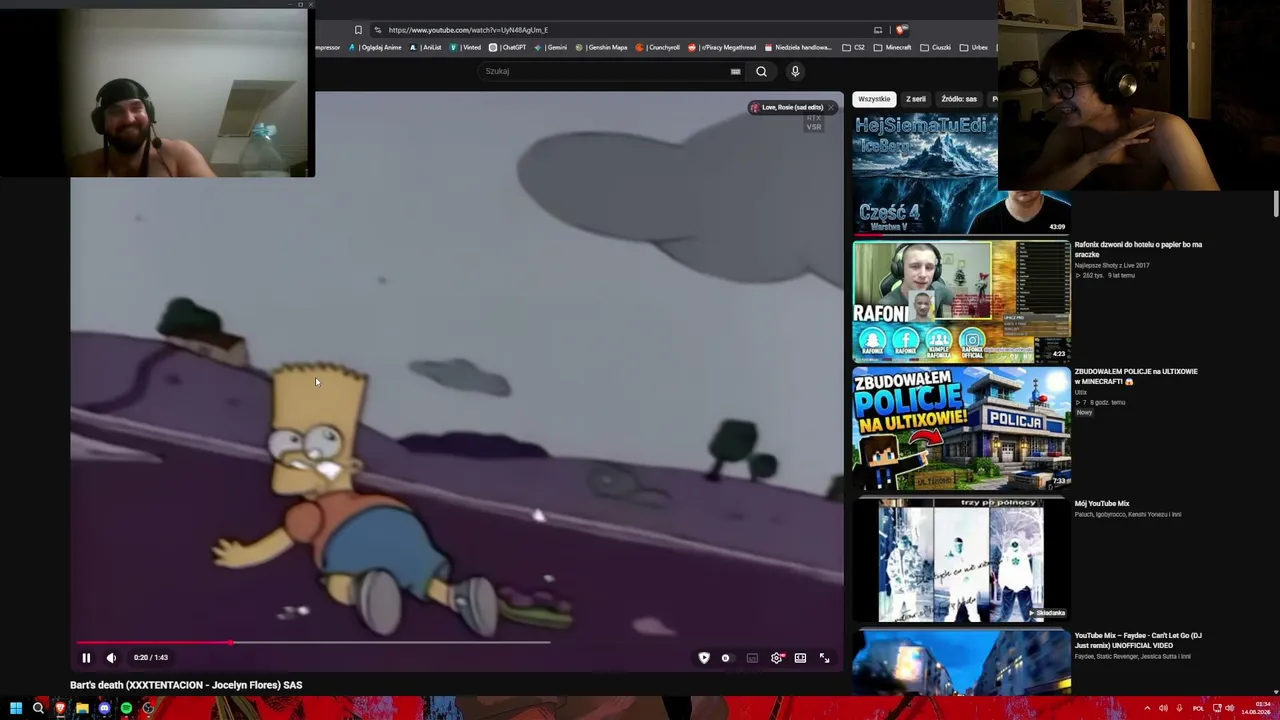1280x720 pixels.
Task: Click the video title "Bart's death" text
Action: coord(186,685)
